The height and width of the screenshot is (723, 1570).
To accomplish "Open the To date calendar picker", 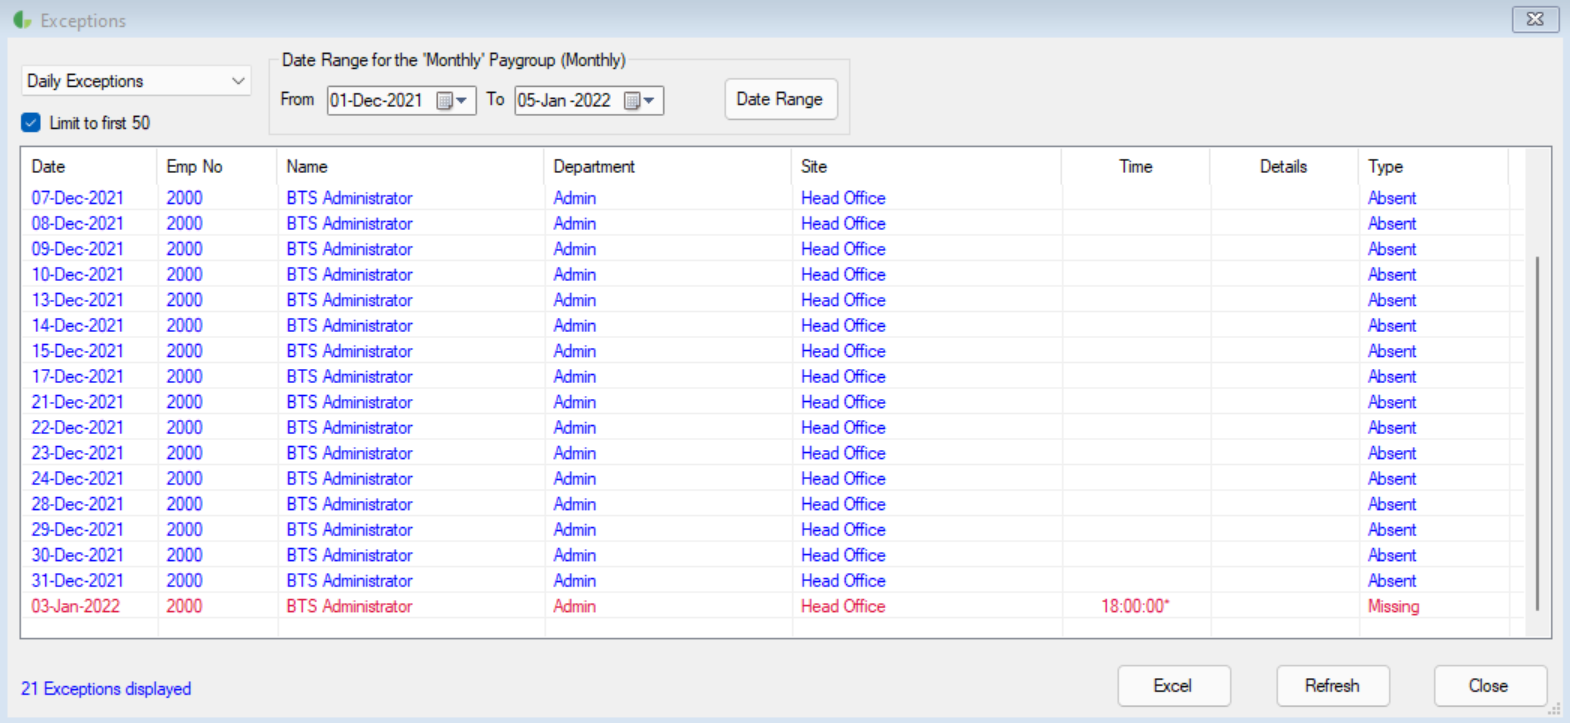I will pos(639,101).
